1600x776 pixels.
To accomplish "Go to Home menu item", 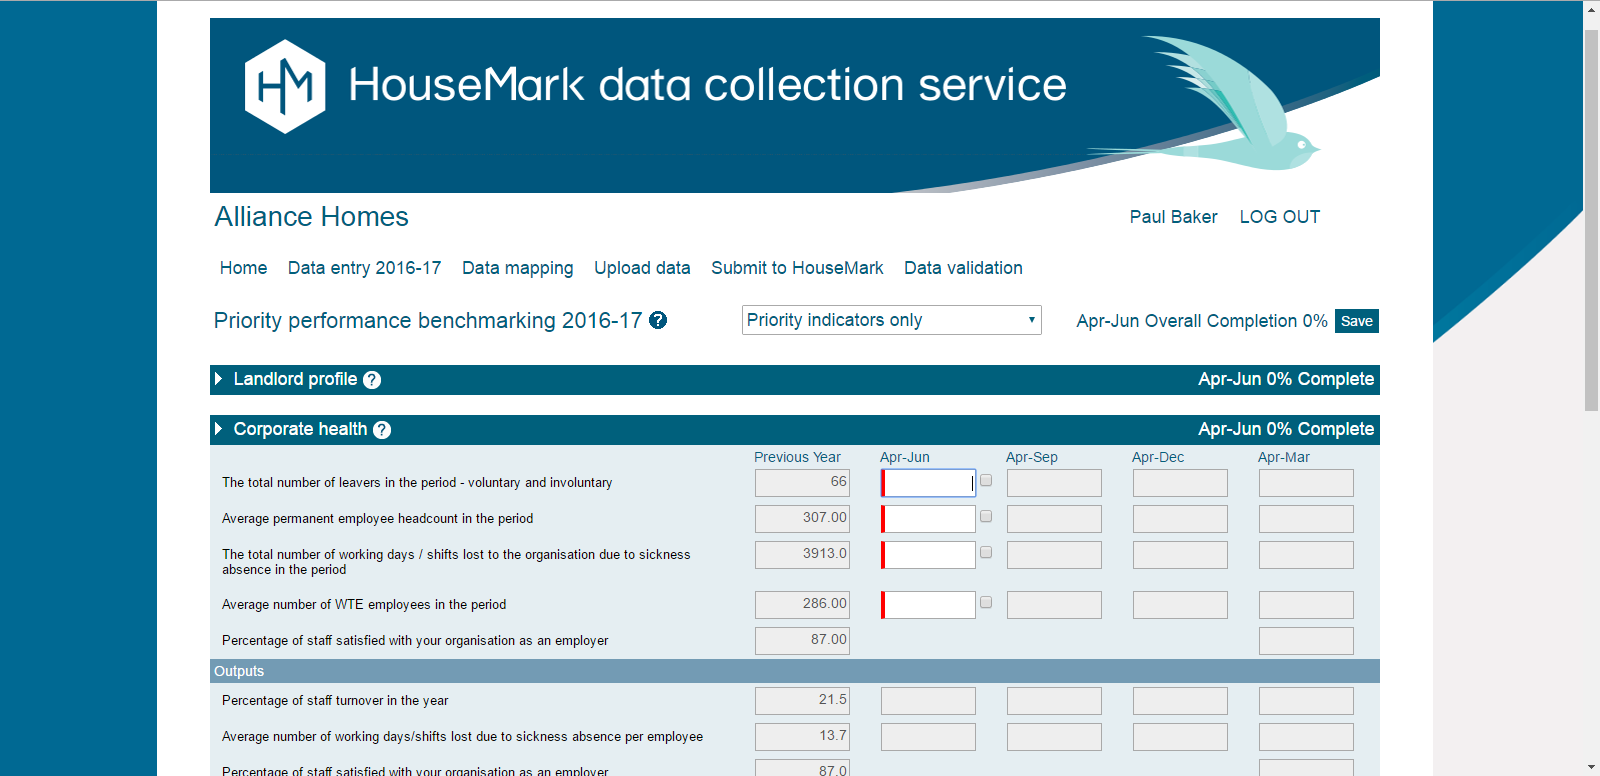I will coord(243,268).
